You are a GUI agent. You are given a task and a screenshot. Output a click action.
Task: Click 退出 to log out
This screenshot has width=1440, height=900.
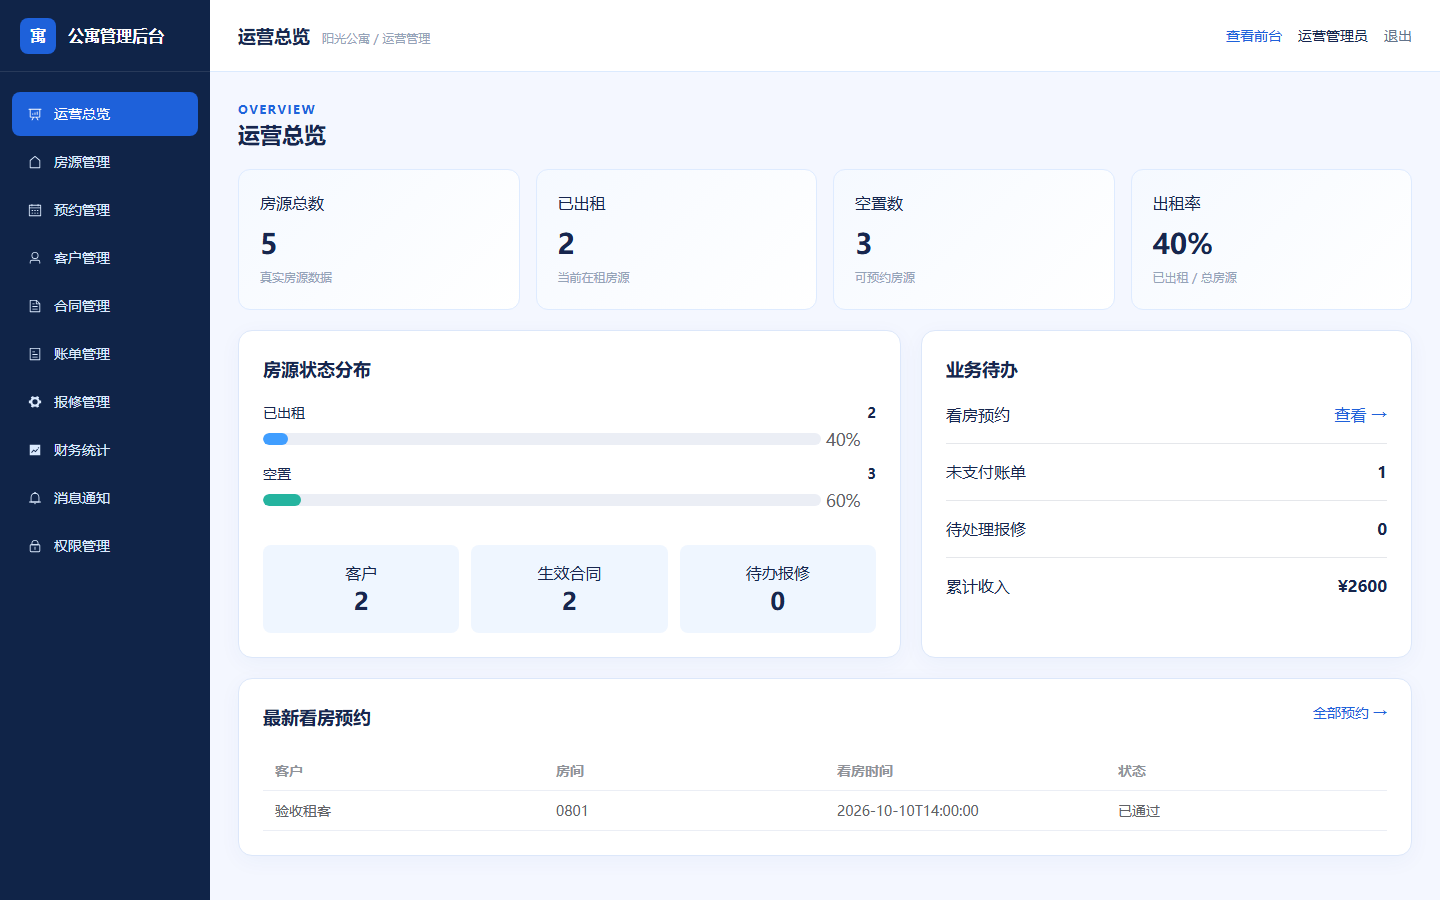[x=1397, y=36]
